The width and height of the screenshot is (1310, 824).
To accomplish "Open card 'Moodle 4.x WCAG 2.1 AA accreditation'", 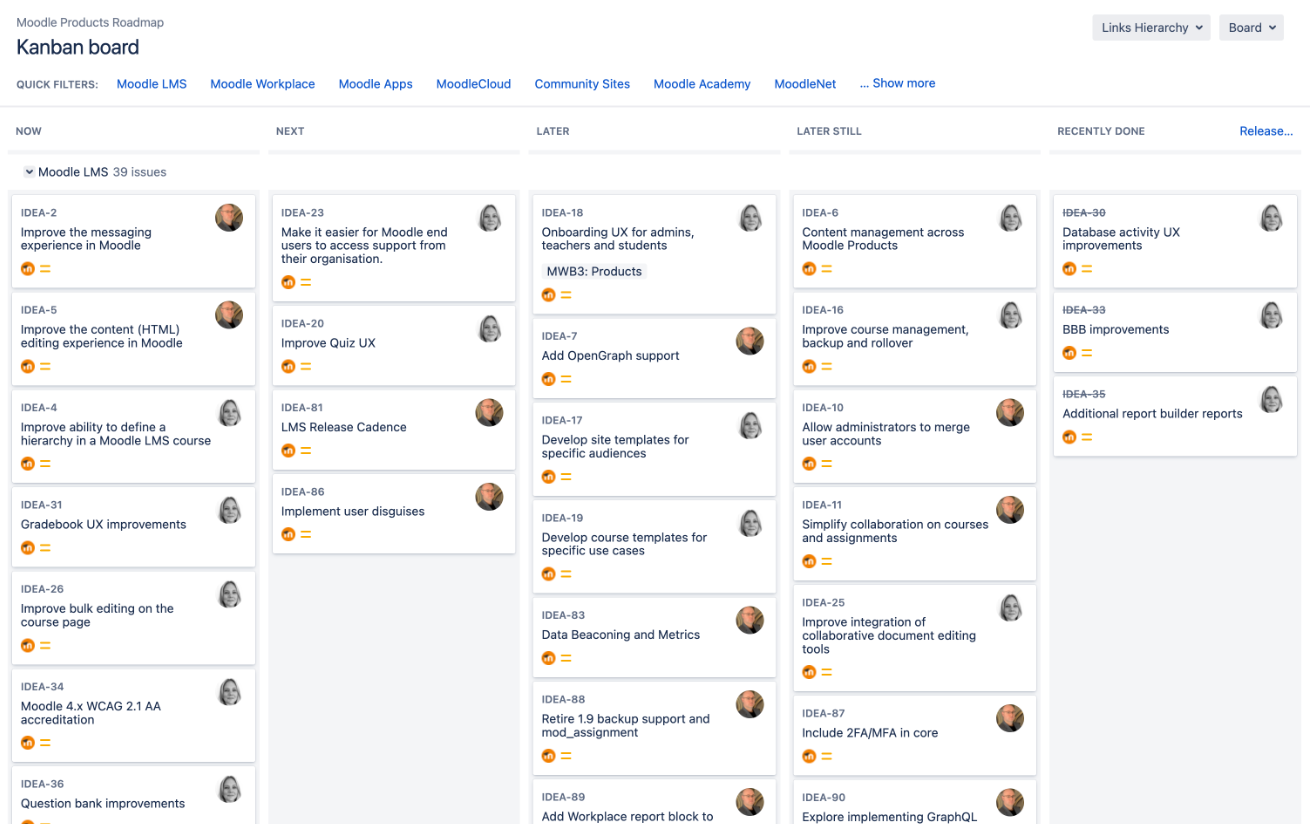I will [134, 715].
